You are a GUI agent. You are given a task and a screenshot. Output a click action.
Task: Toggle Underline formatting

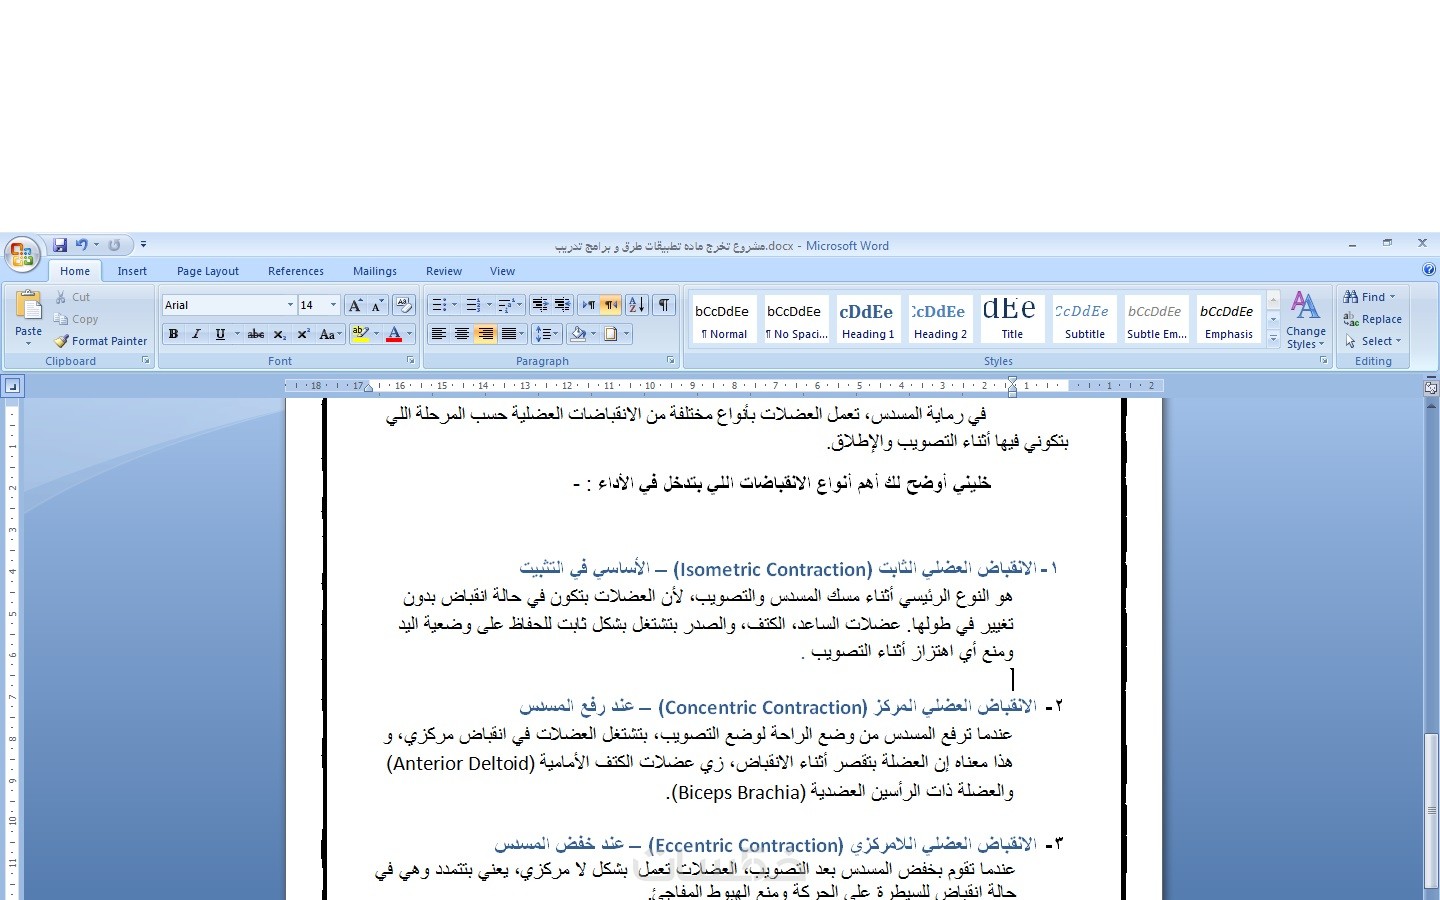[x=220, y=334]
